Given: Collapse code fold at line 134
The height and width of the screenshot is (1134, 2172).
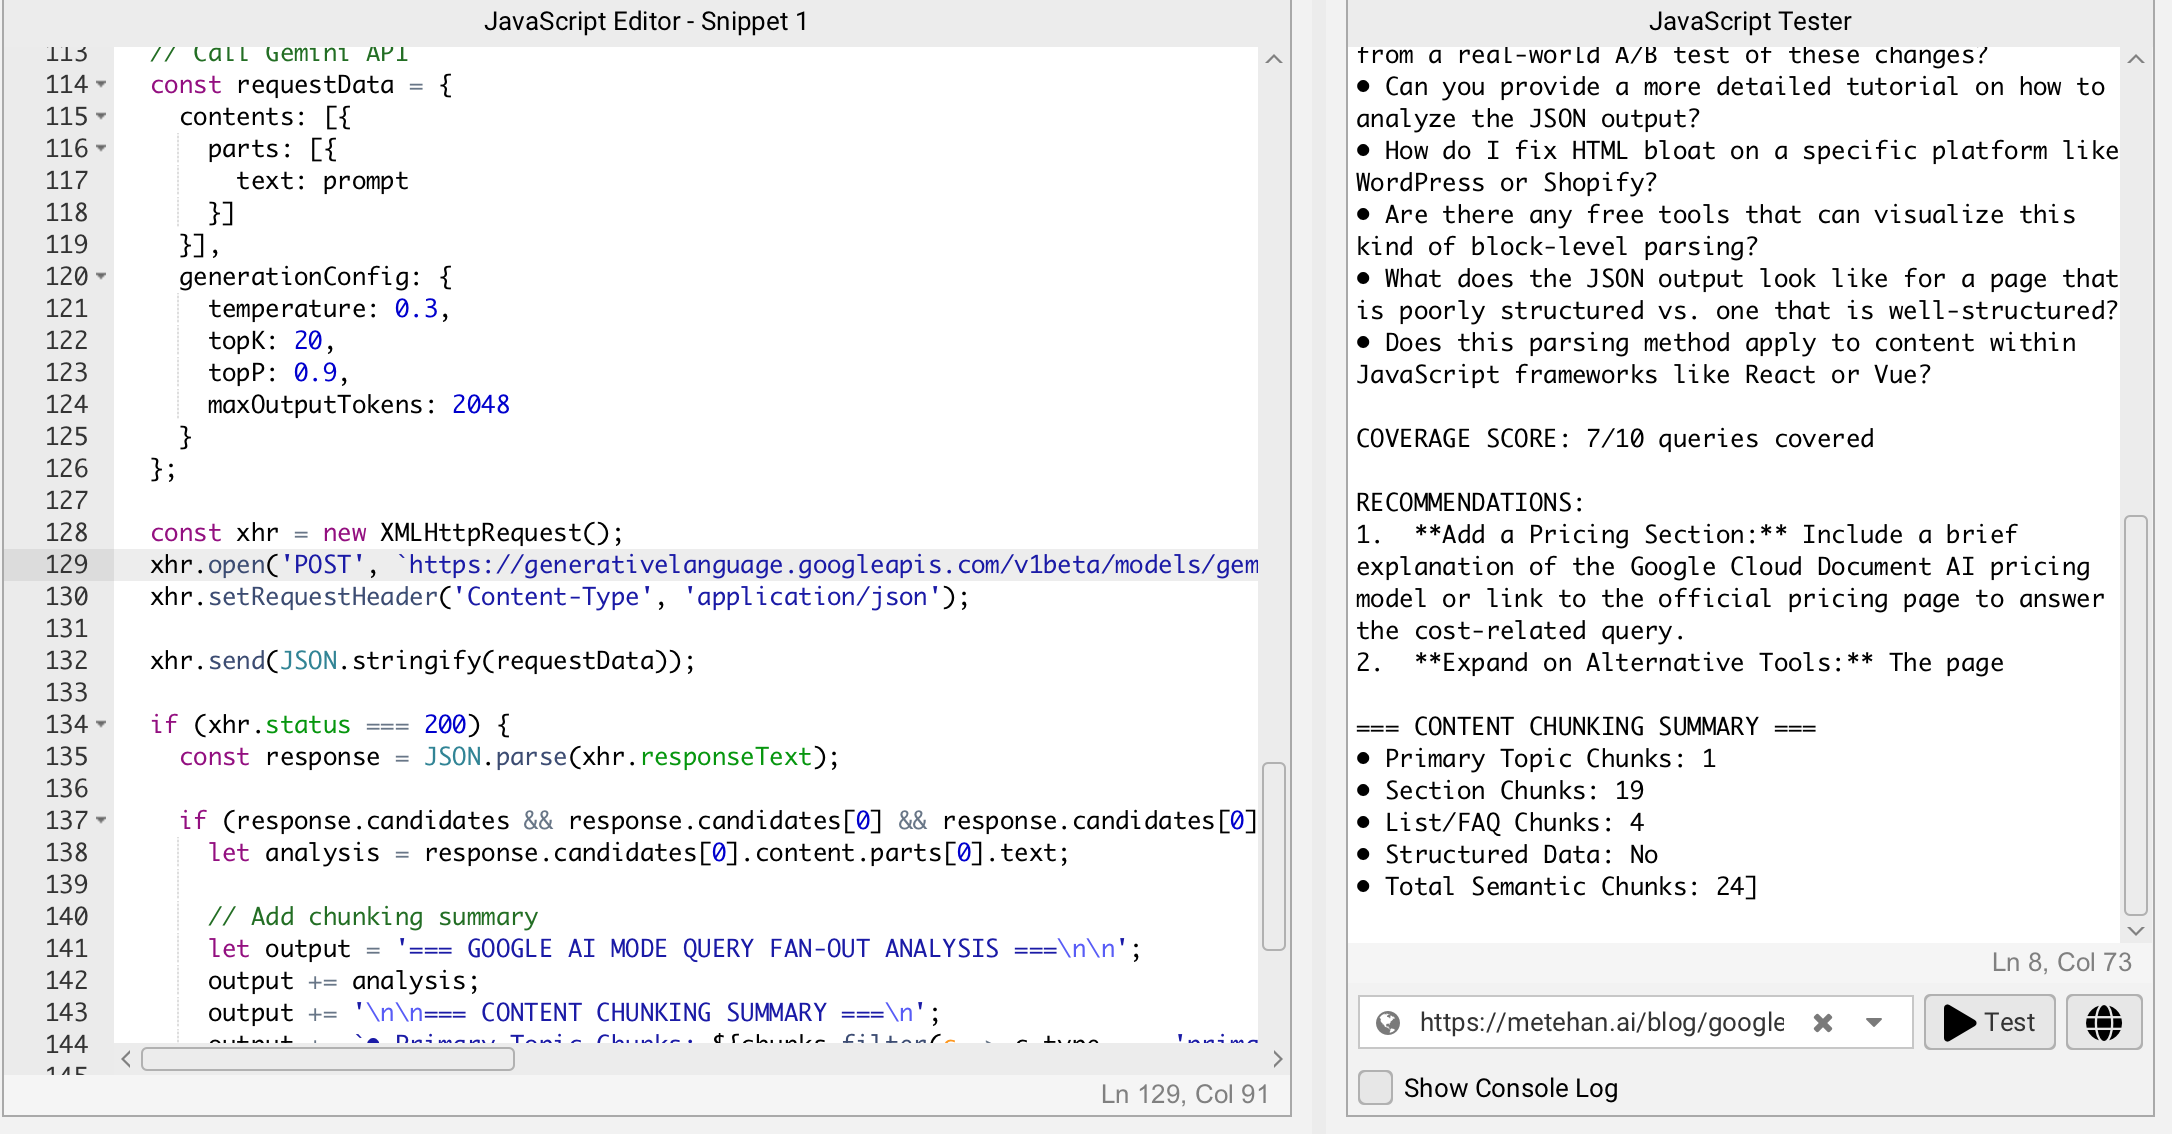Looking at the screenshot, I should [101, 725].
